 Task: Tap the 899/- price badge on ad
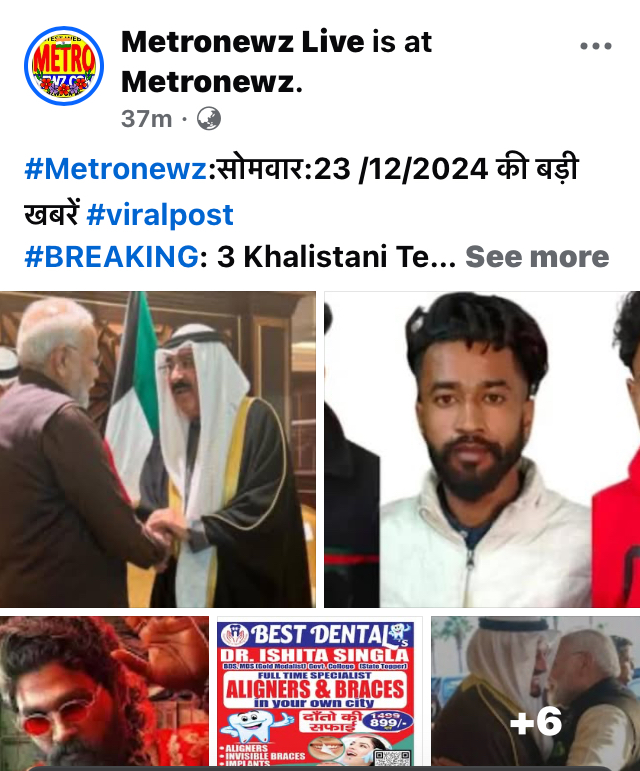click(x=388, y=721)
